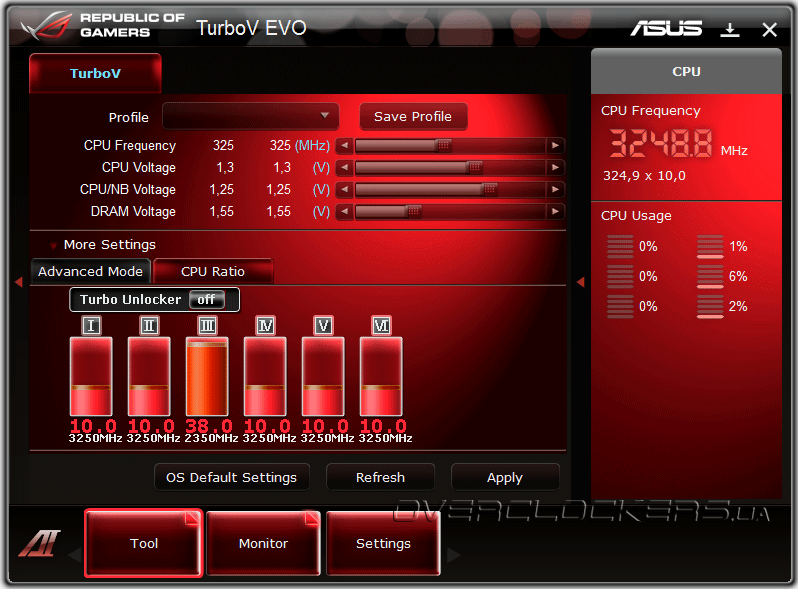The height and width of the screenshot is (589, 798).
Task: Click Save Profile button
Action: [x=413, y=117]
